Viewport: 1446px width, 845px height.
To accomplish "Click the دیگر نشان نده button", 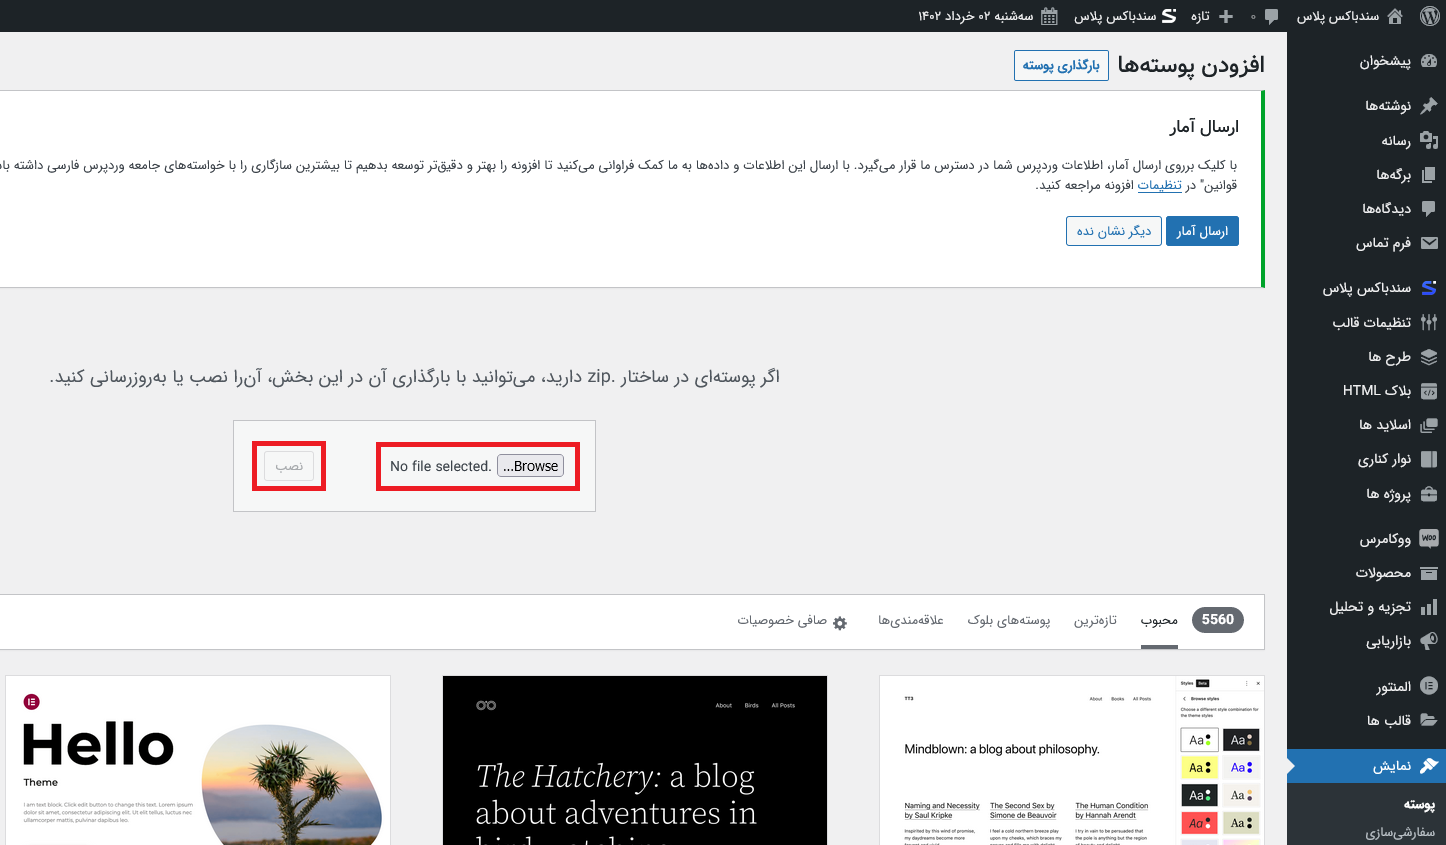I will (1114, 231).
